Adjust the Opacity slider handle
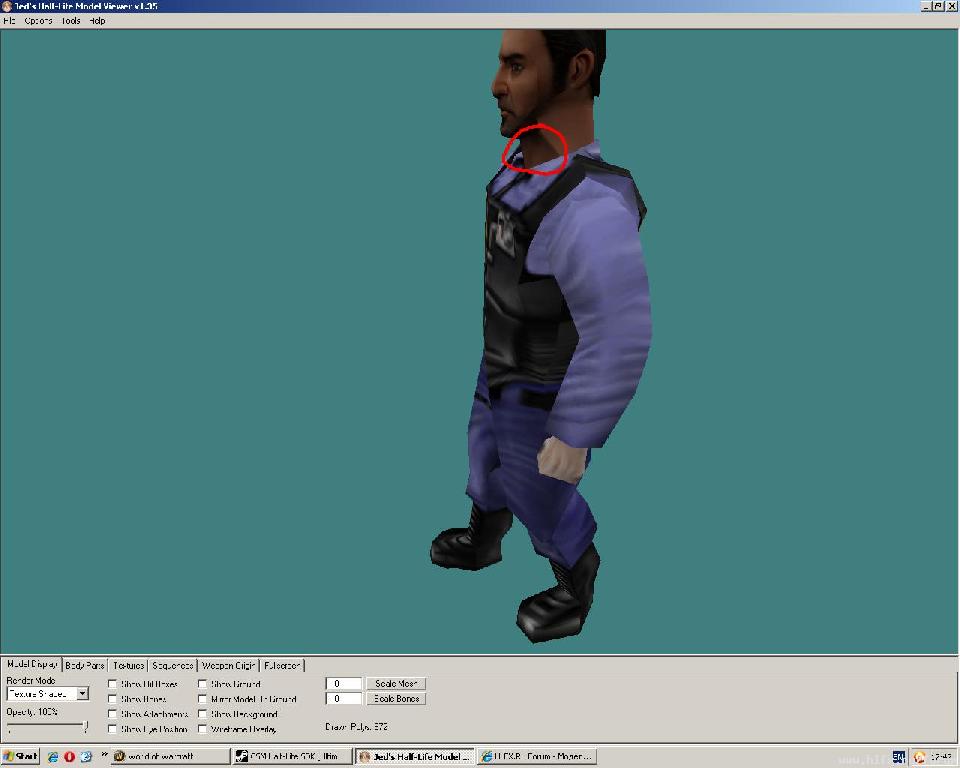The height and width of the screenshot is (768, 960). (x=86, y=726)
